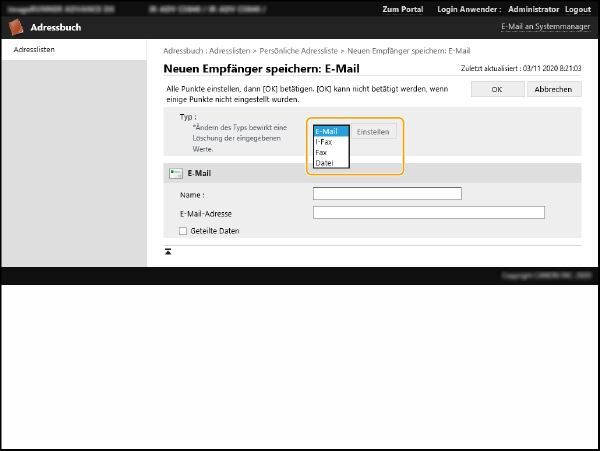The height and width of the screenshot is (451, 600).
Task: Navigate to Persönliche Adressliste breadcrumb
Action: [302, 51]
